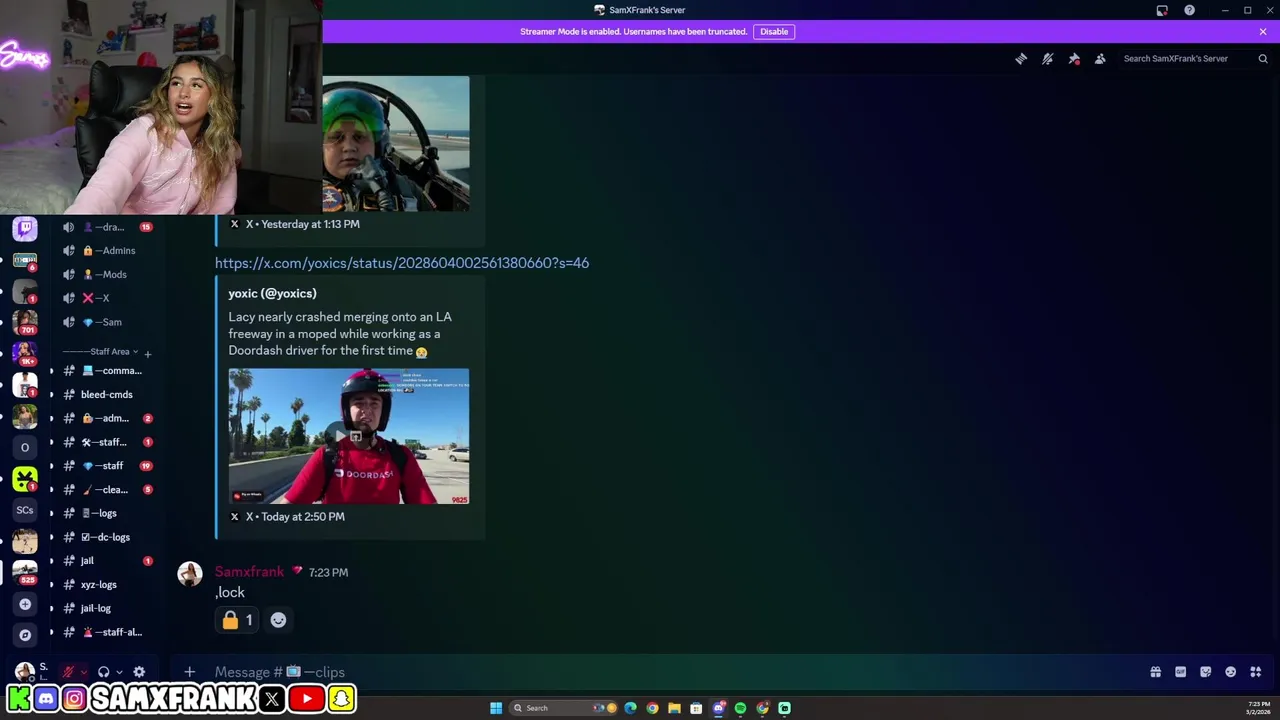Show the member list icon
The image size is (1280, 720).
pyautogui.click(x=1100, y=59)
